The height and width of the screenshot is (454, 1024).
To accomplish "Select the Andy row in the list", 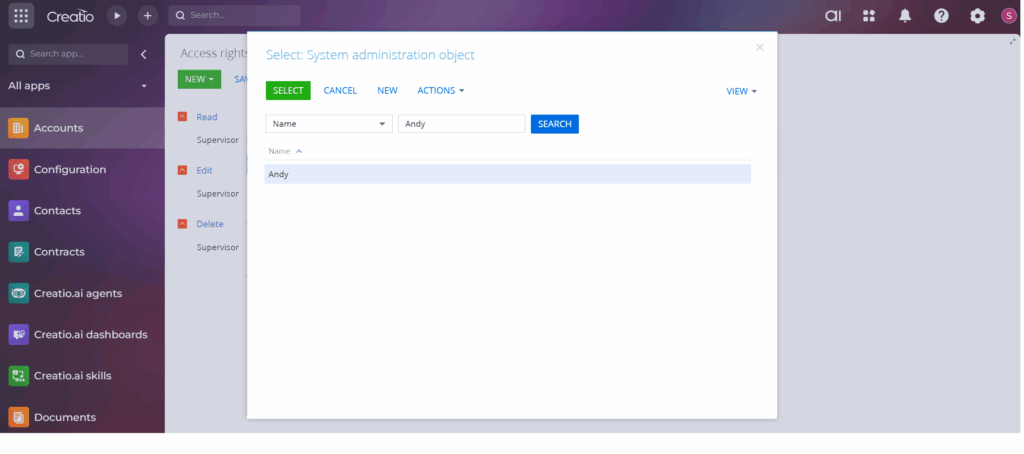I will (507, 174).
